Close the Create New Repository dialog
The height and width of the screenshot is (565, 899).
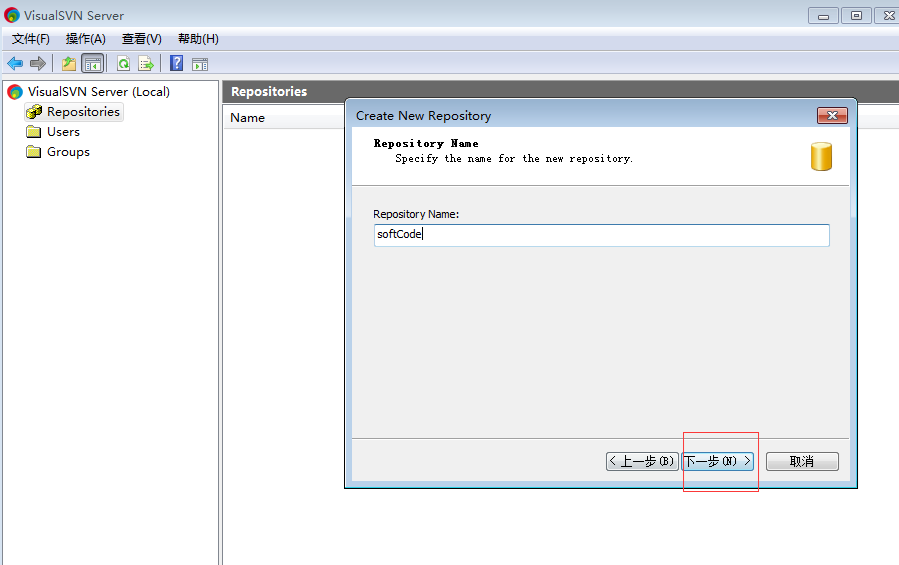[832, 116]
